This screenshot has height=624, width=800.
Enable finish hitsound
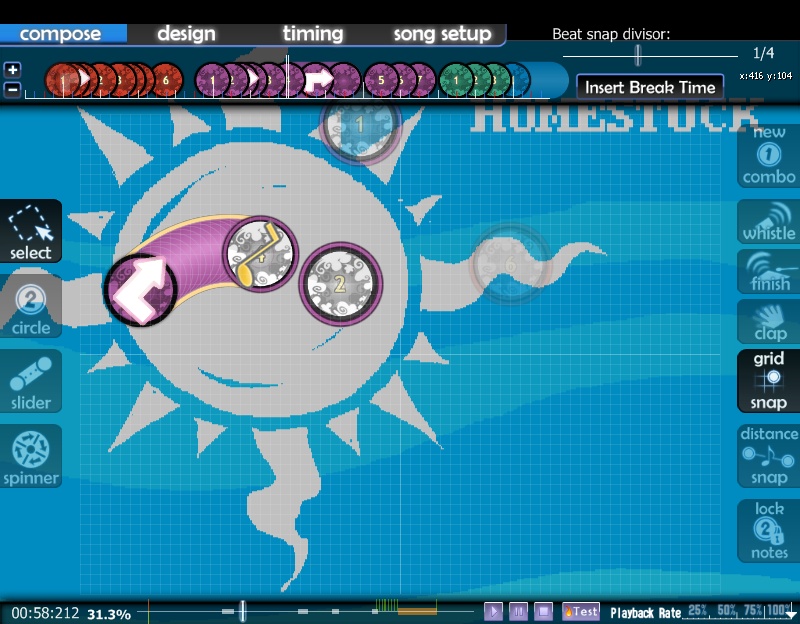point(769,271)
